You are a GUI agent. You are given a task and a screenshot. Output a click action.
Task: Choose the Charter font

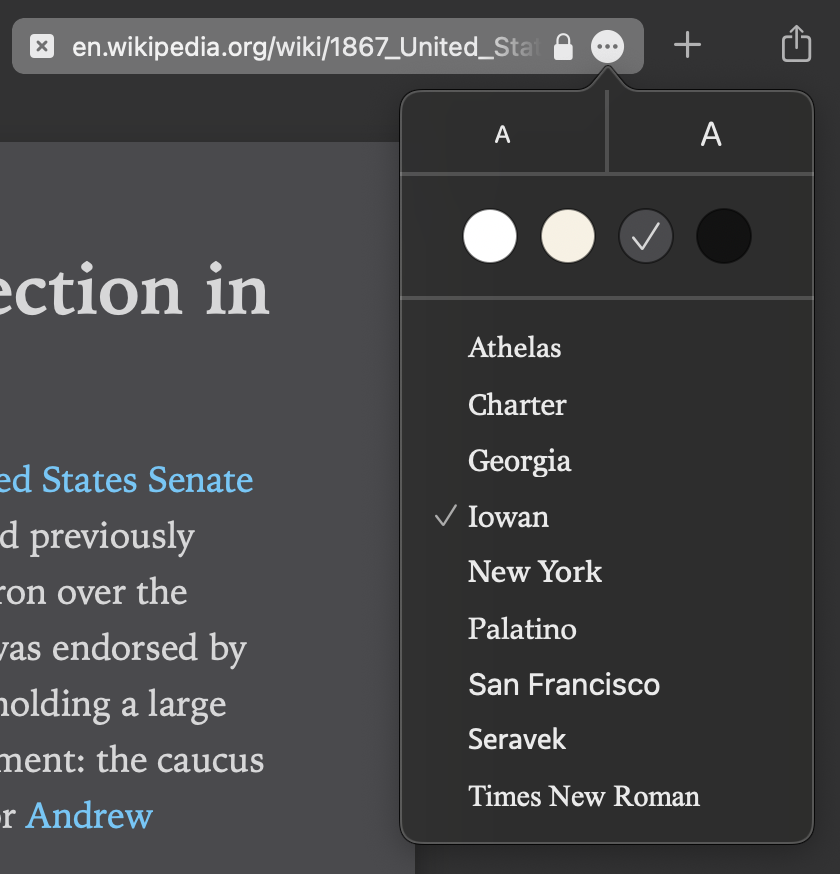pyautogui.click(x=517, y=405)
